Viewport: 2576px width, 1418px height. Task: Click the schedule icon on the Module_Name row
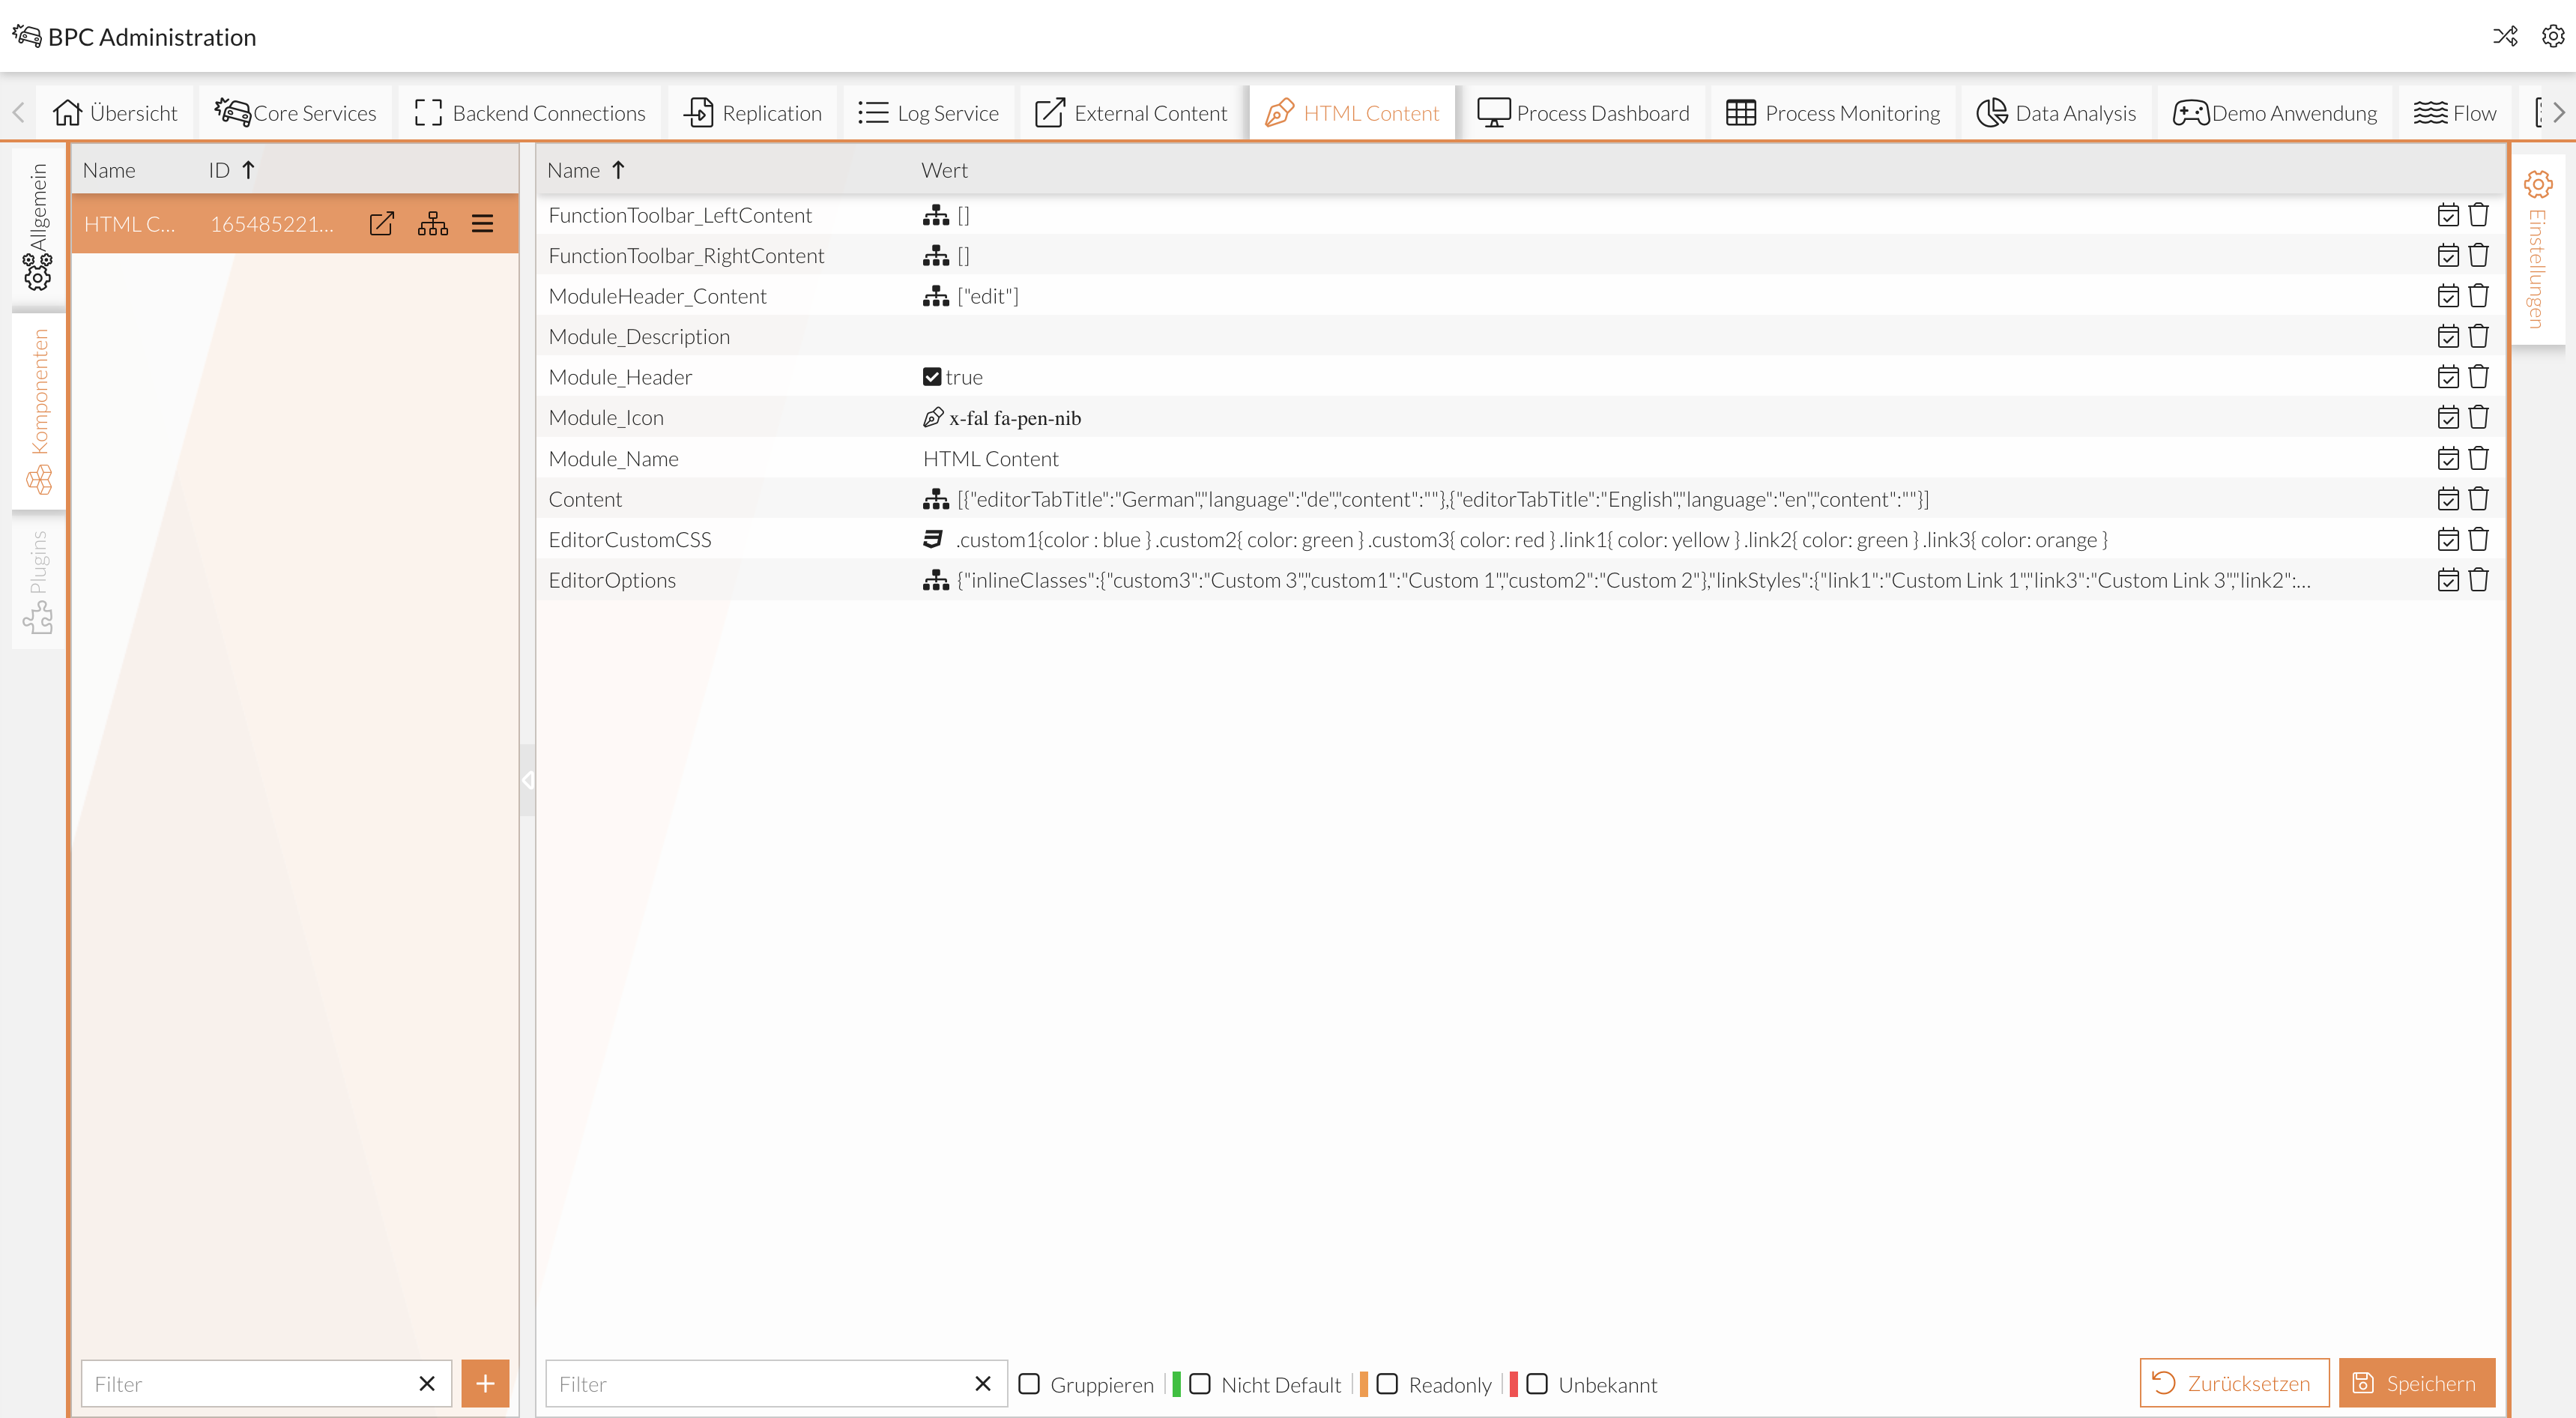pyautogui.click(x=2448, y=458)
